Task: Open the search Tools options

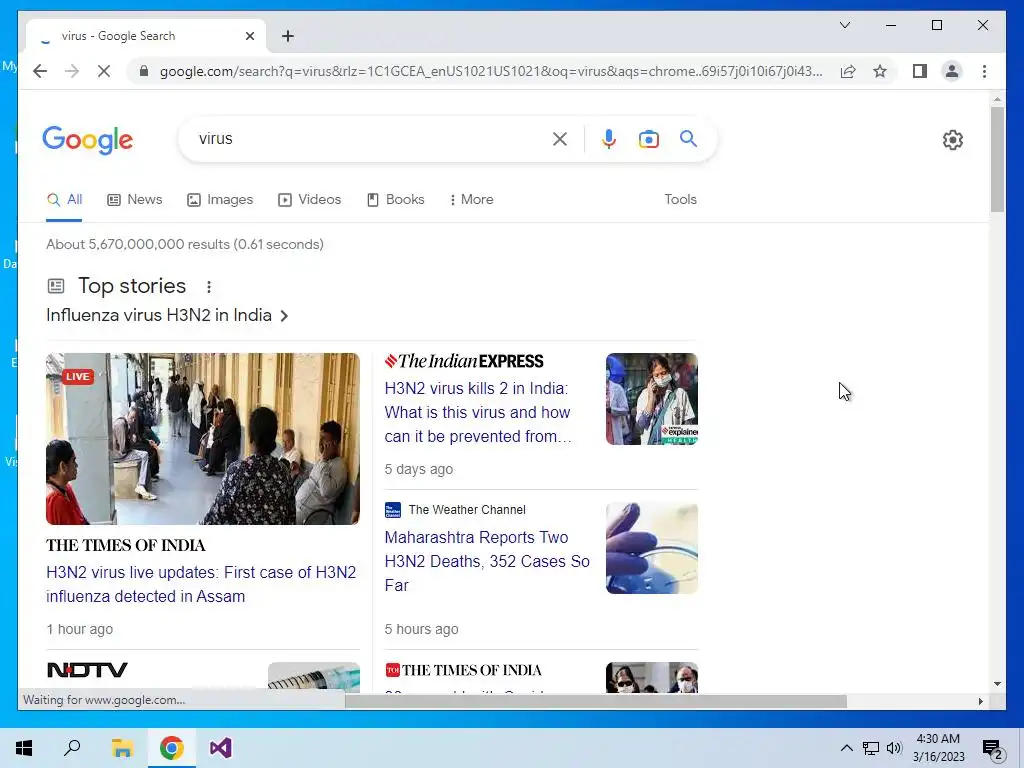Action: tap(680, 200)
